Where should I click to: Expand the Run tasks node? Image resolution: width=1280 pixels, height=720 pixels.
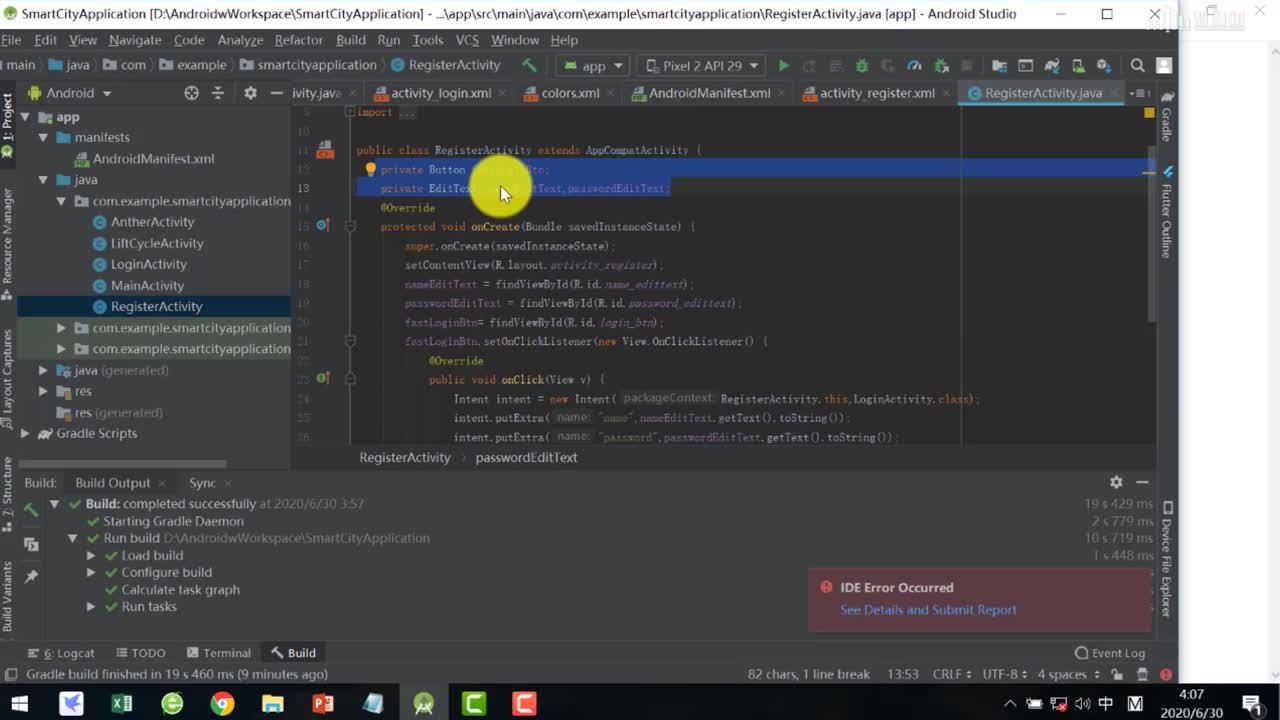(x=91, y=607)
